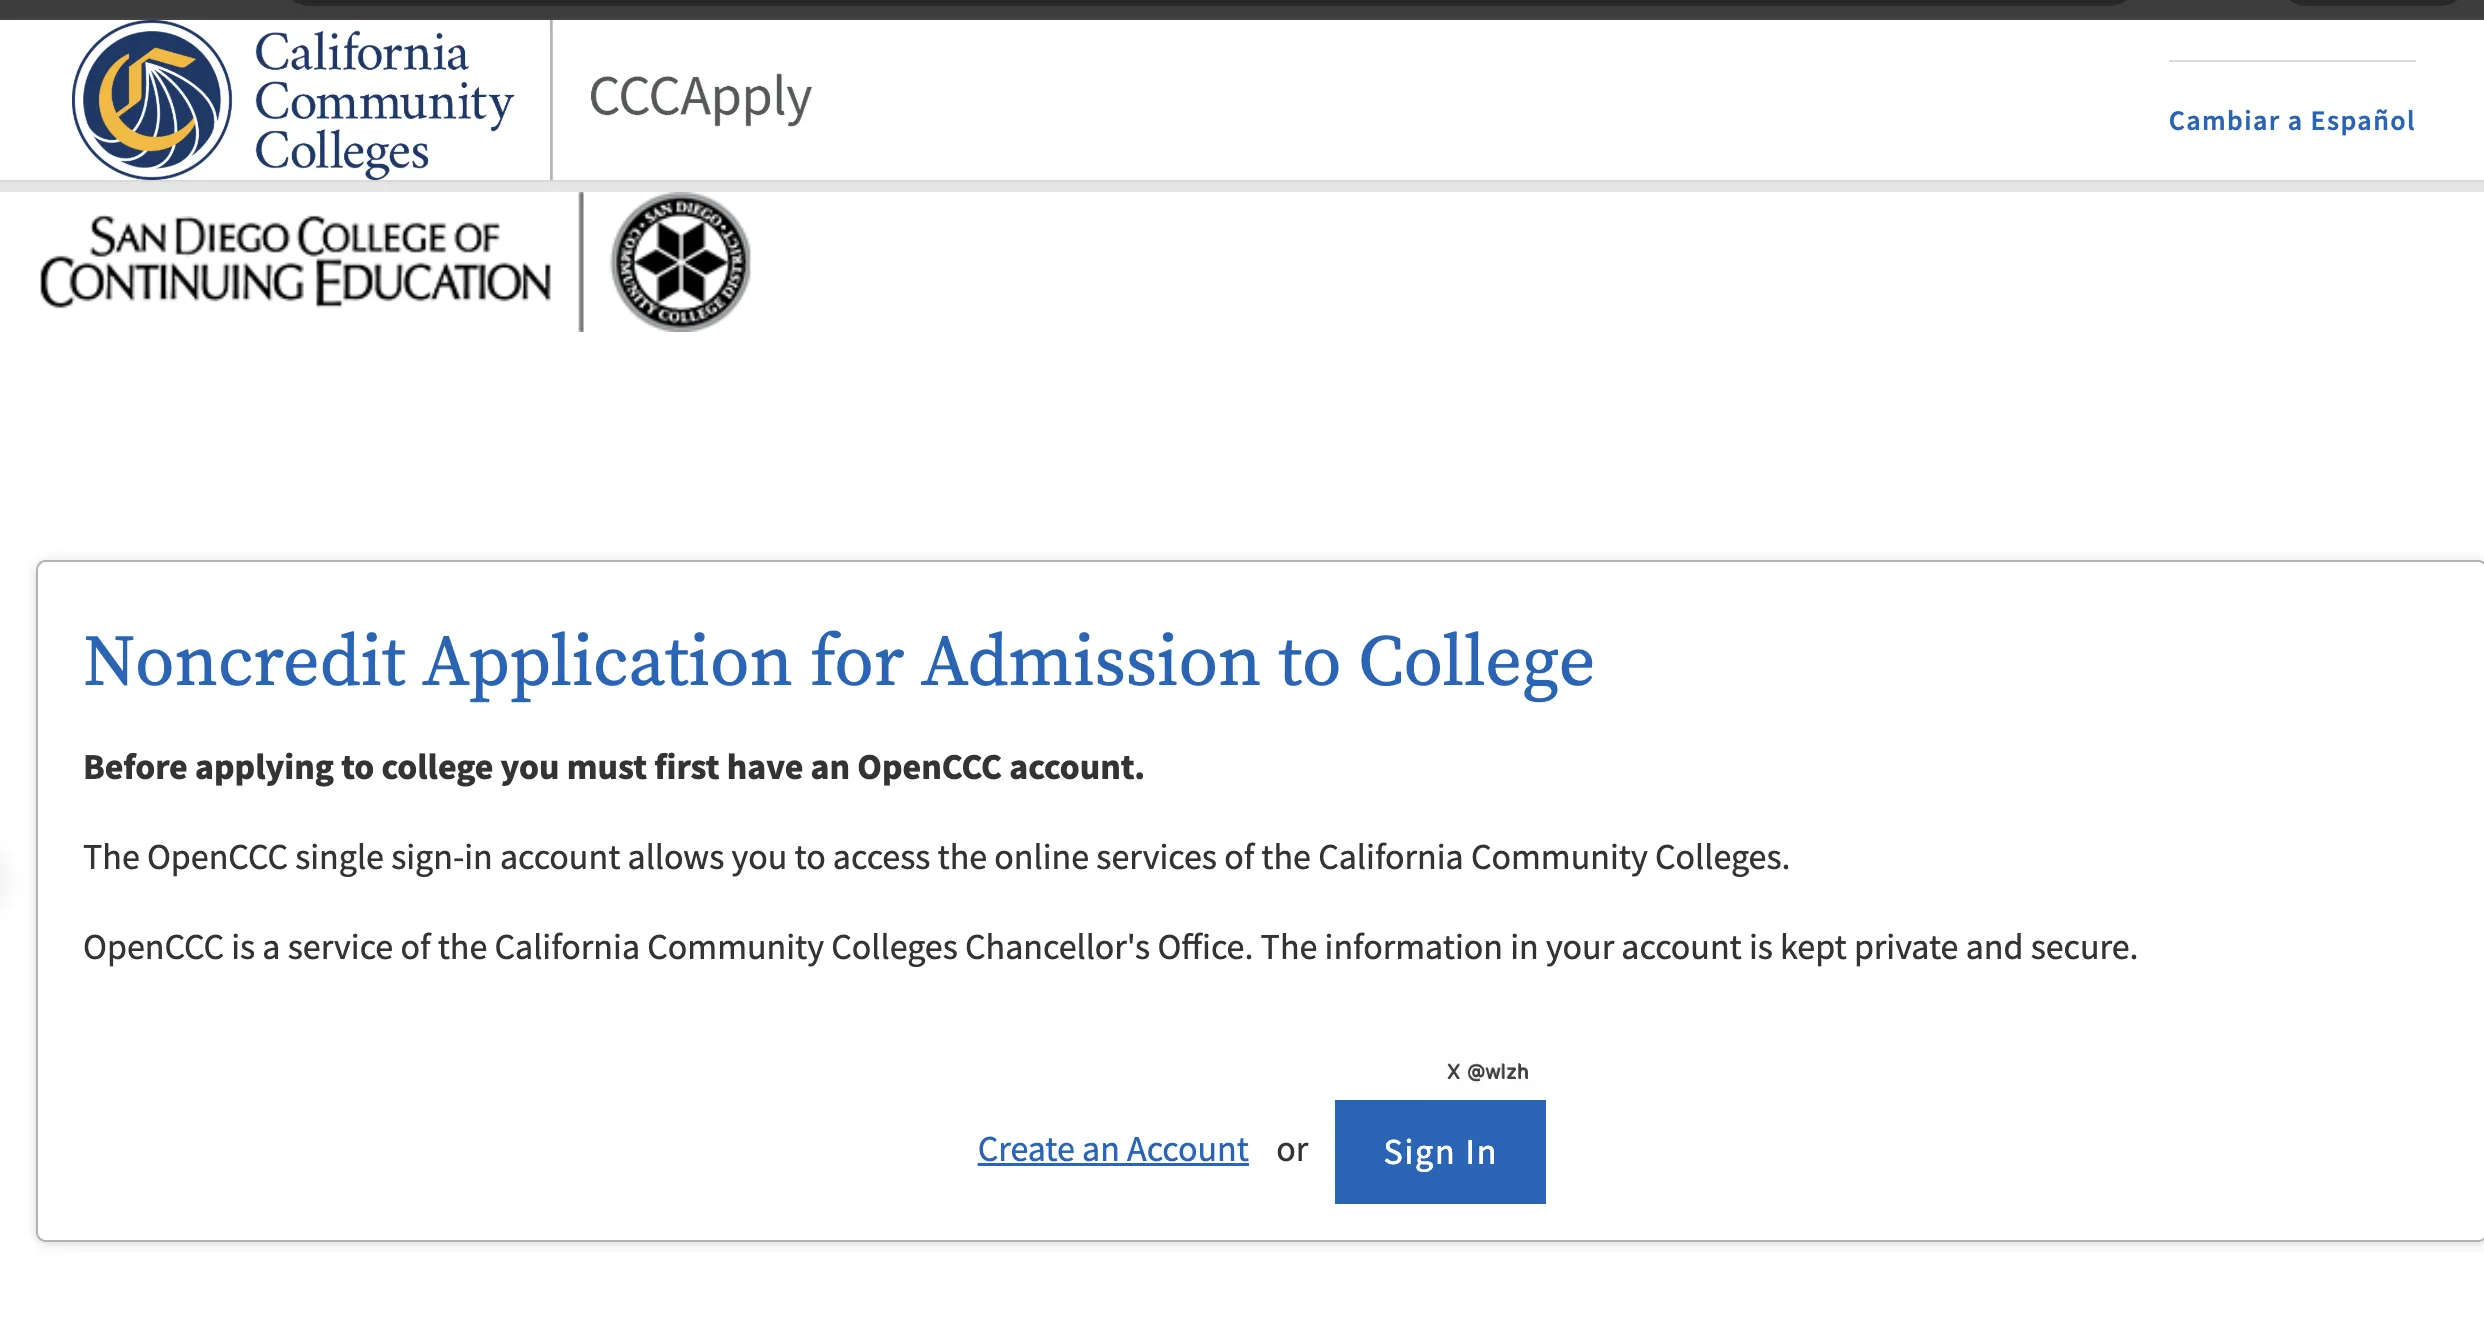Click the vertical divider left of CCCApply
The height and width of the screenshot is (1328, 2484).
(551, 100)
